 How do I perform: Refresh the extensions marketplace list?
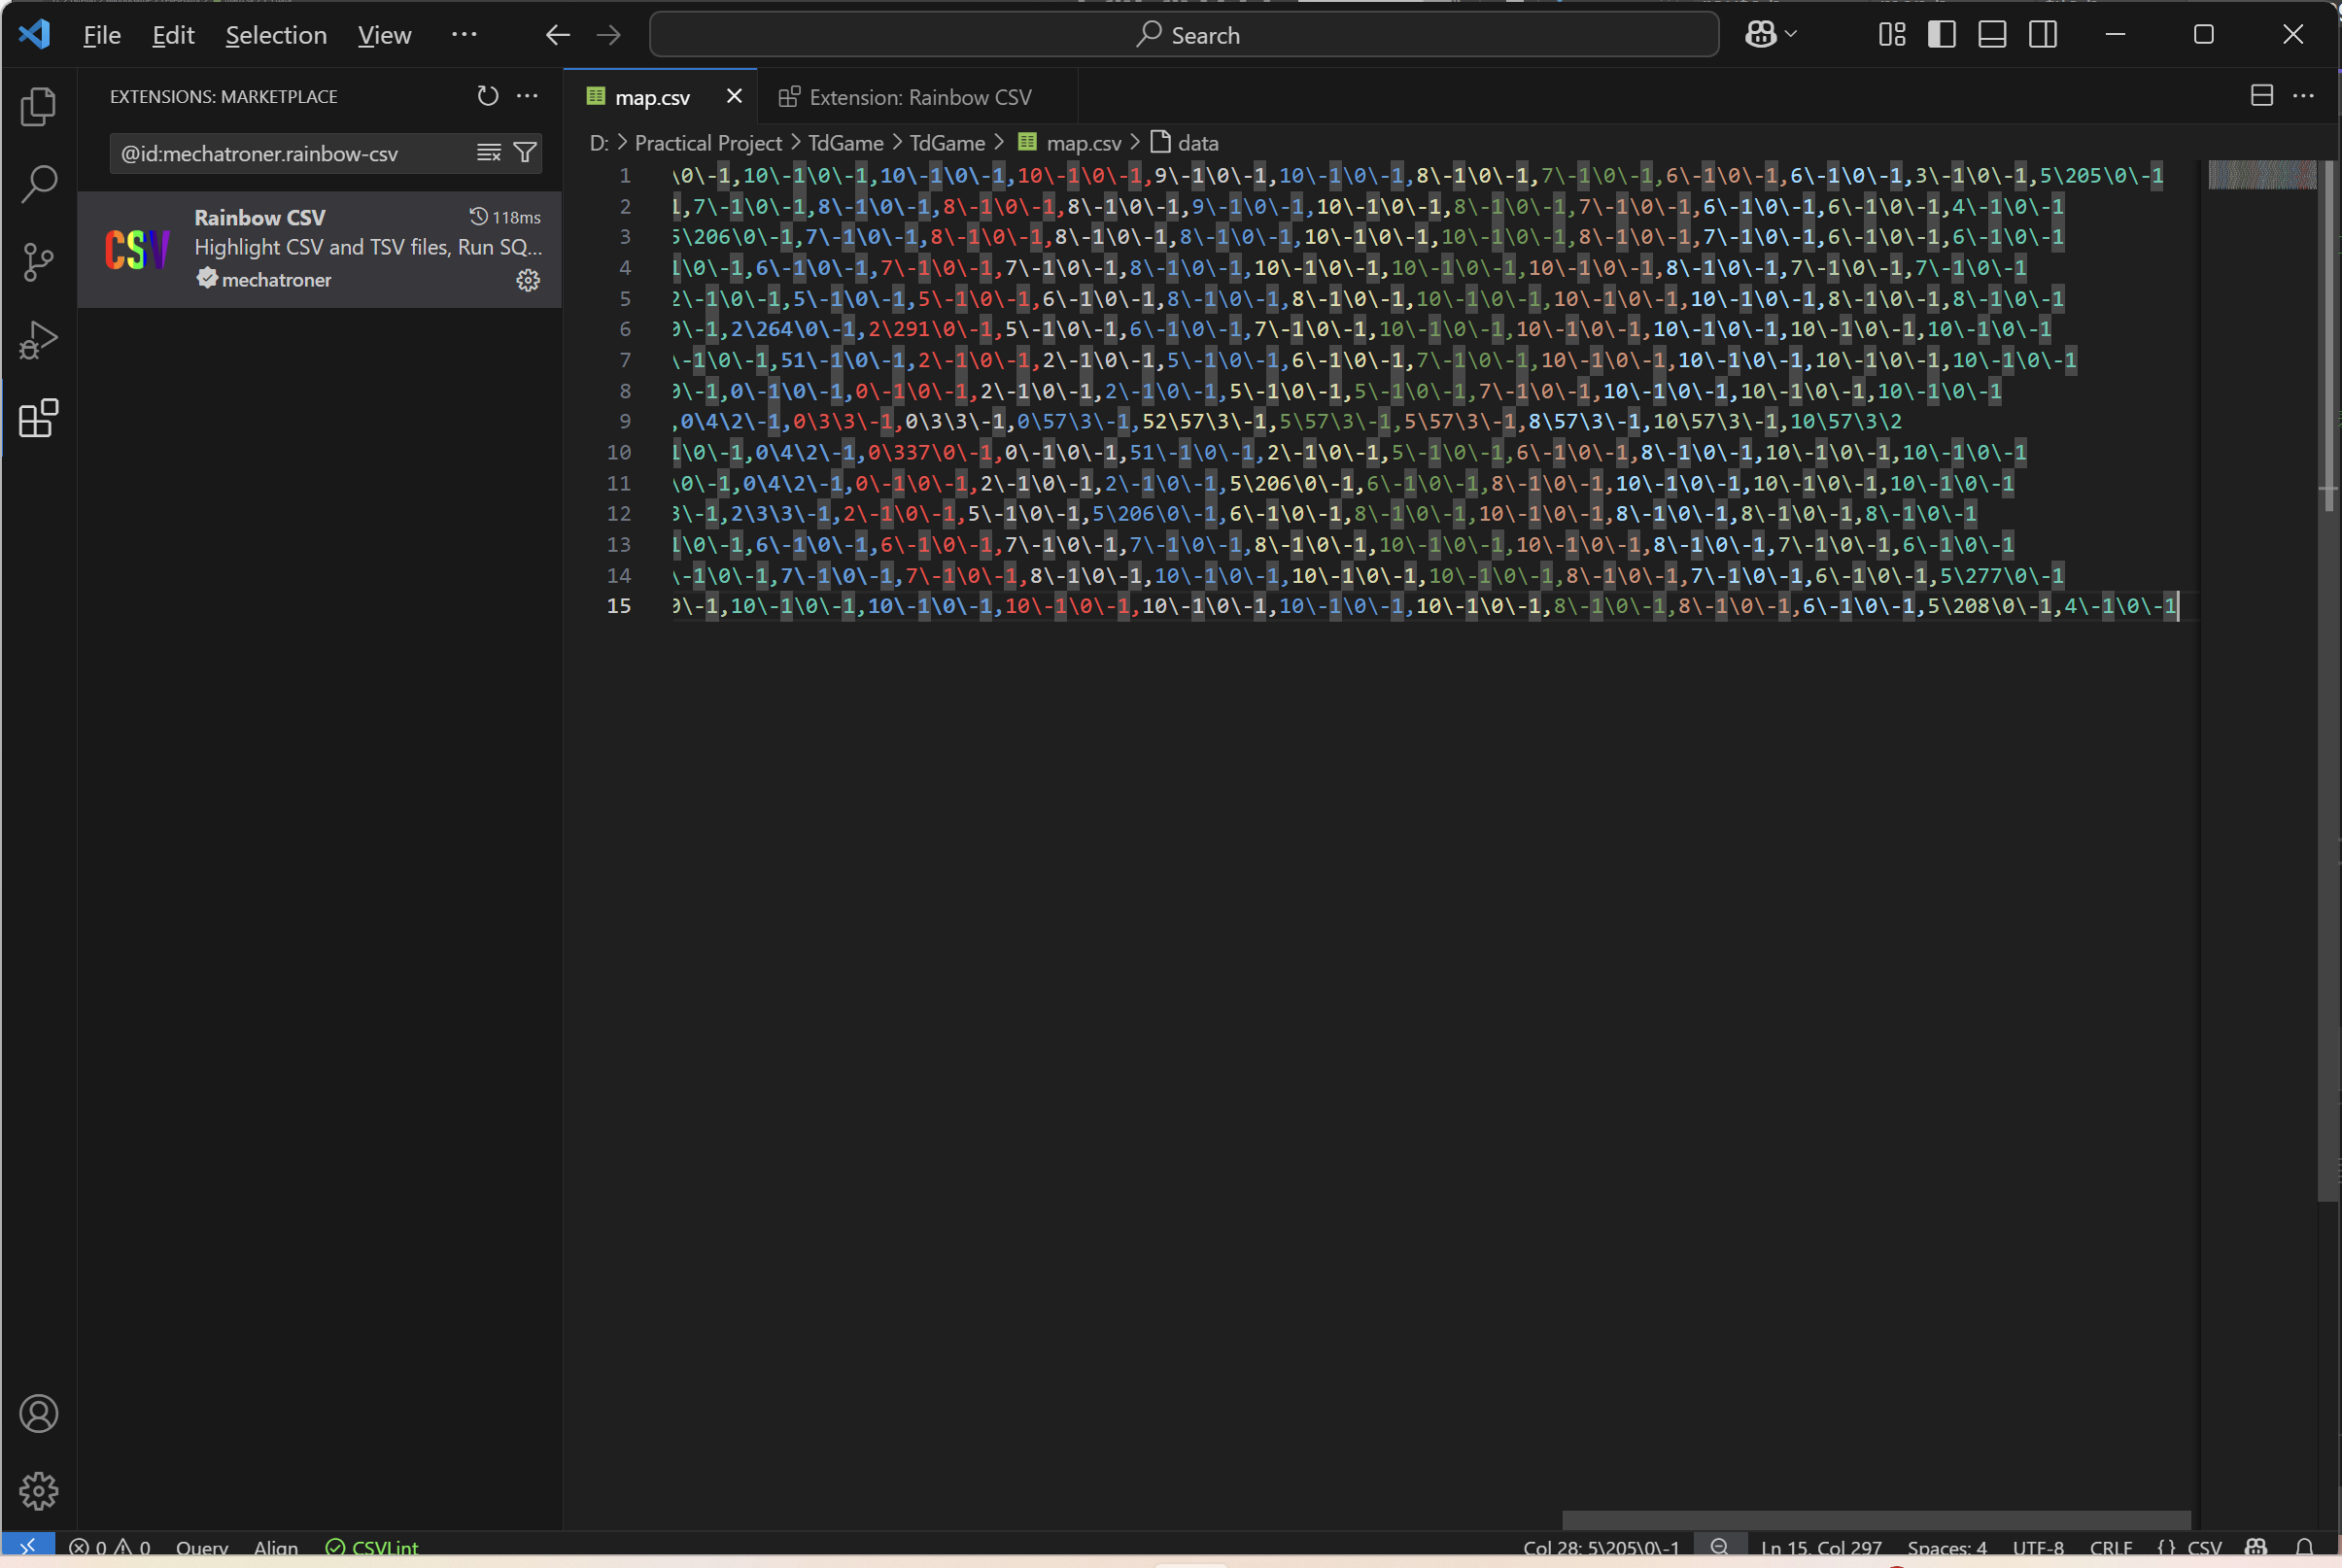[487, 96]
